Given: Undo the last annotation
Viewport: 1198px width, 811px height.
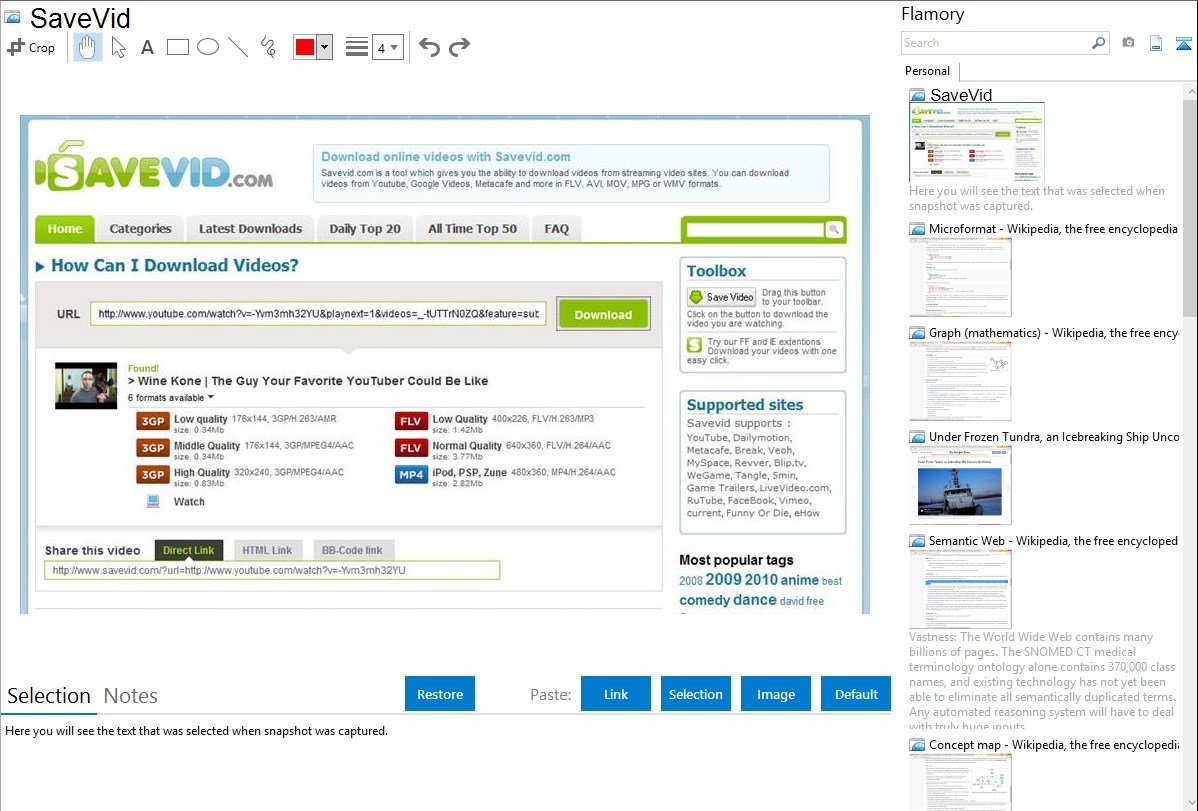Looking at the screenshot, I should [x=429, y=47].
